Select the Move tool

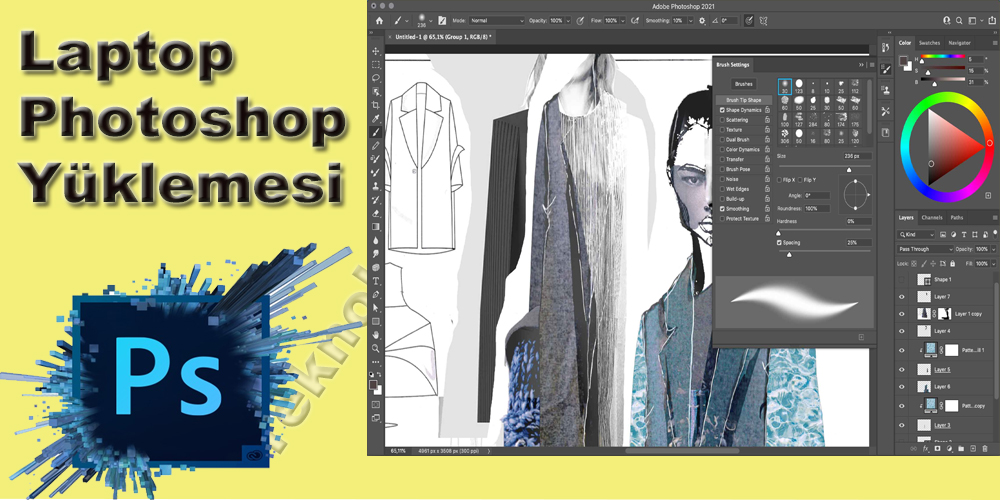[376, 51]
